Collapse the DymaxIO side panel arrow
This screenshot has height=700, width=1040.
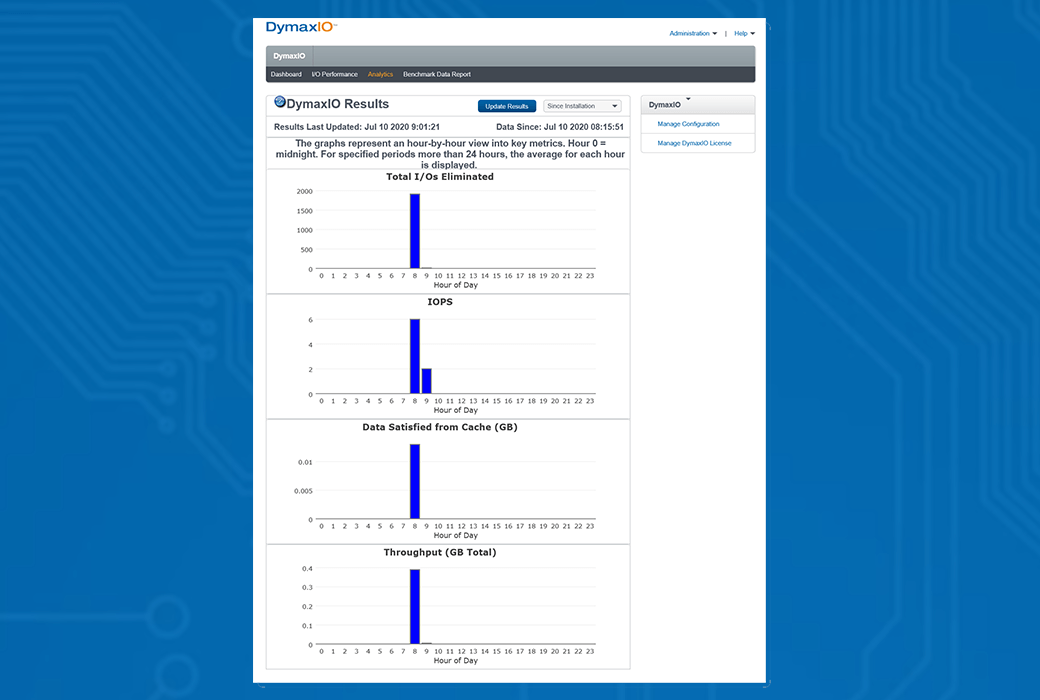point(688,99)
